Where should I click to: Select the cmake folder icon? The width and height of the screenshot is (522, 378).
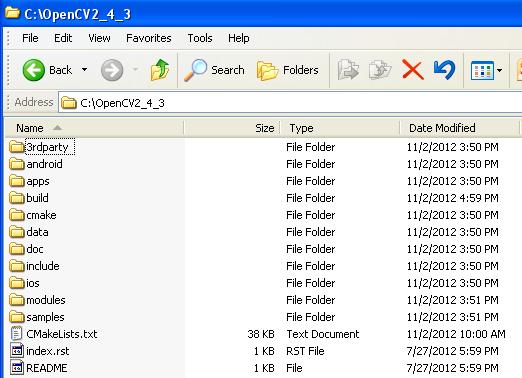pyautogui.click(x=17, y=215)
